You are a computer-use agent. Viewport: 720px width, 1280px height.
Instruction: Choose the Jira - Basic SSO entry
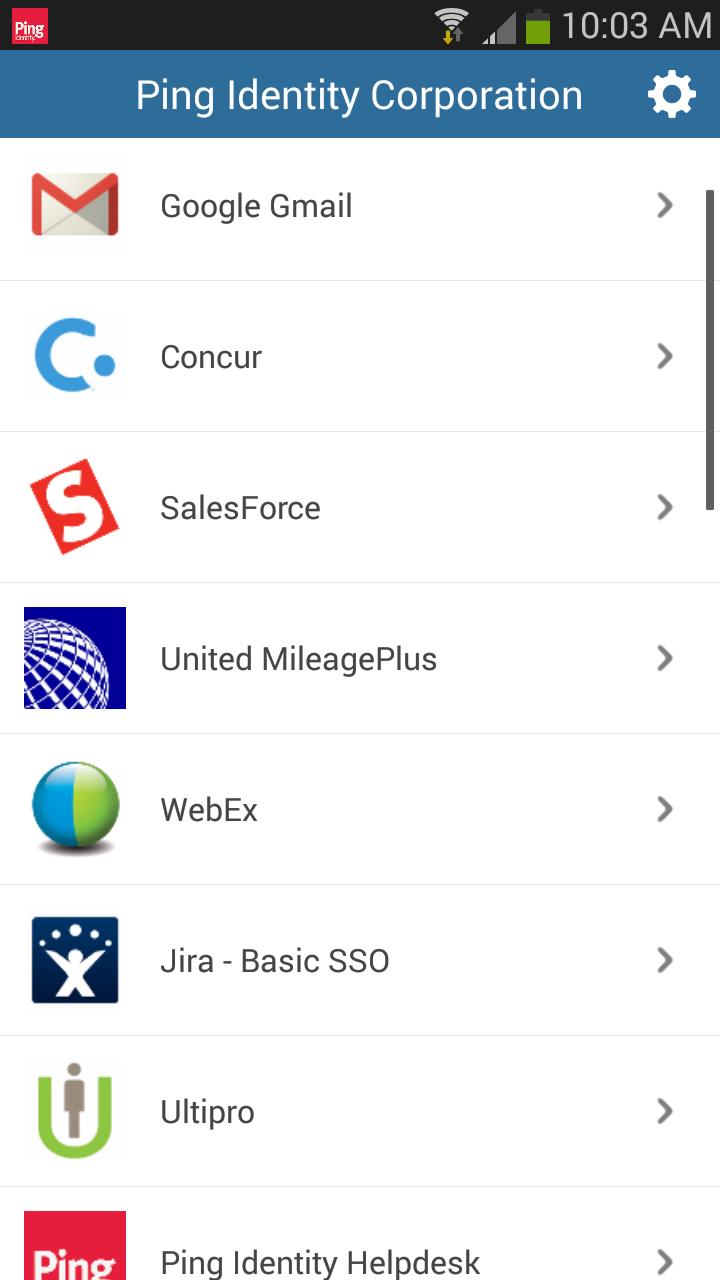point(360,960)
